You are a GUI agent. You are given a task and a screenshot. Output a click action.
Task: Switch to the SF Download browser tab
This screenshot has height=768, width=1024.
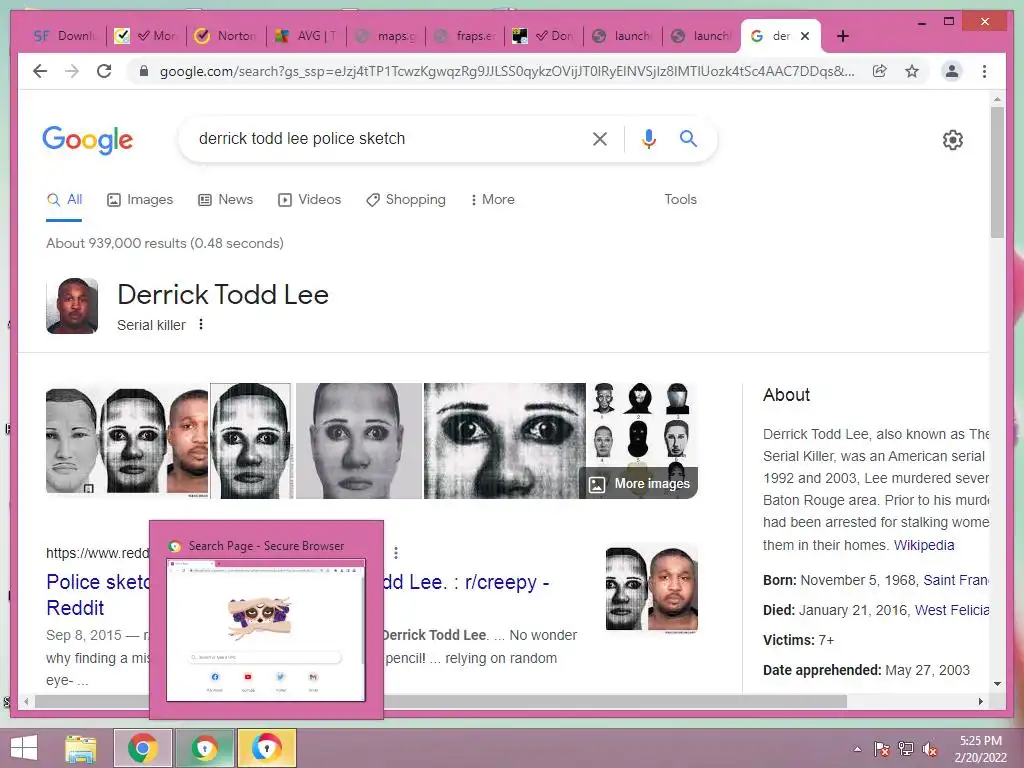[x=67, y=36]
